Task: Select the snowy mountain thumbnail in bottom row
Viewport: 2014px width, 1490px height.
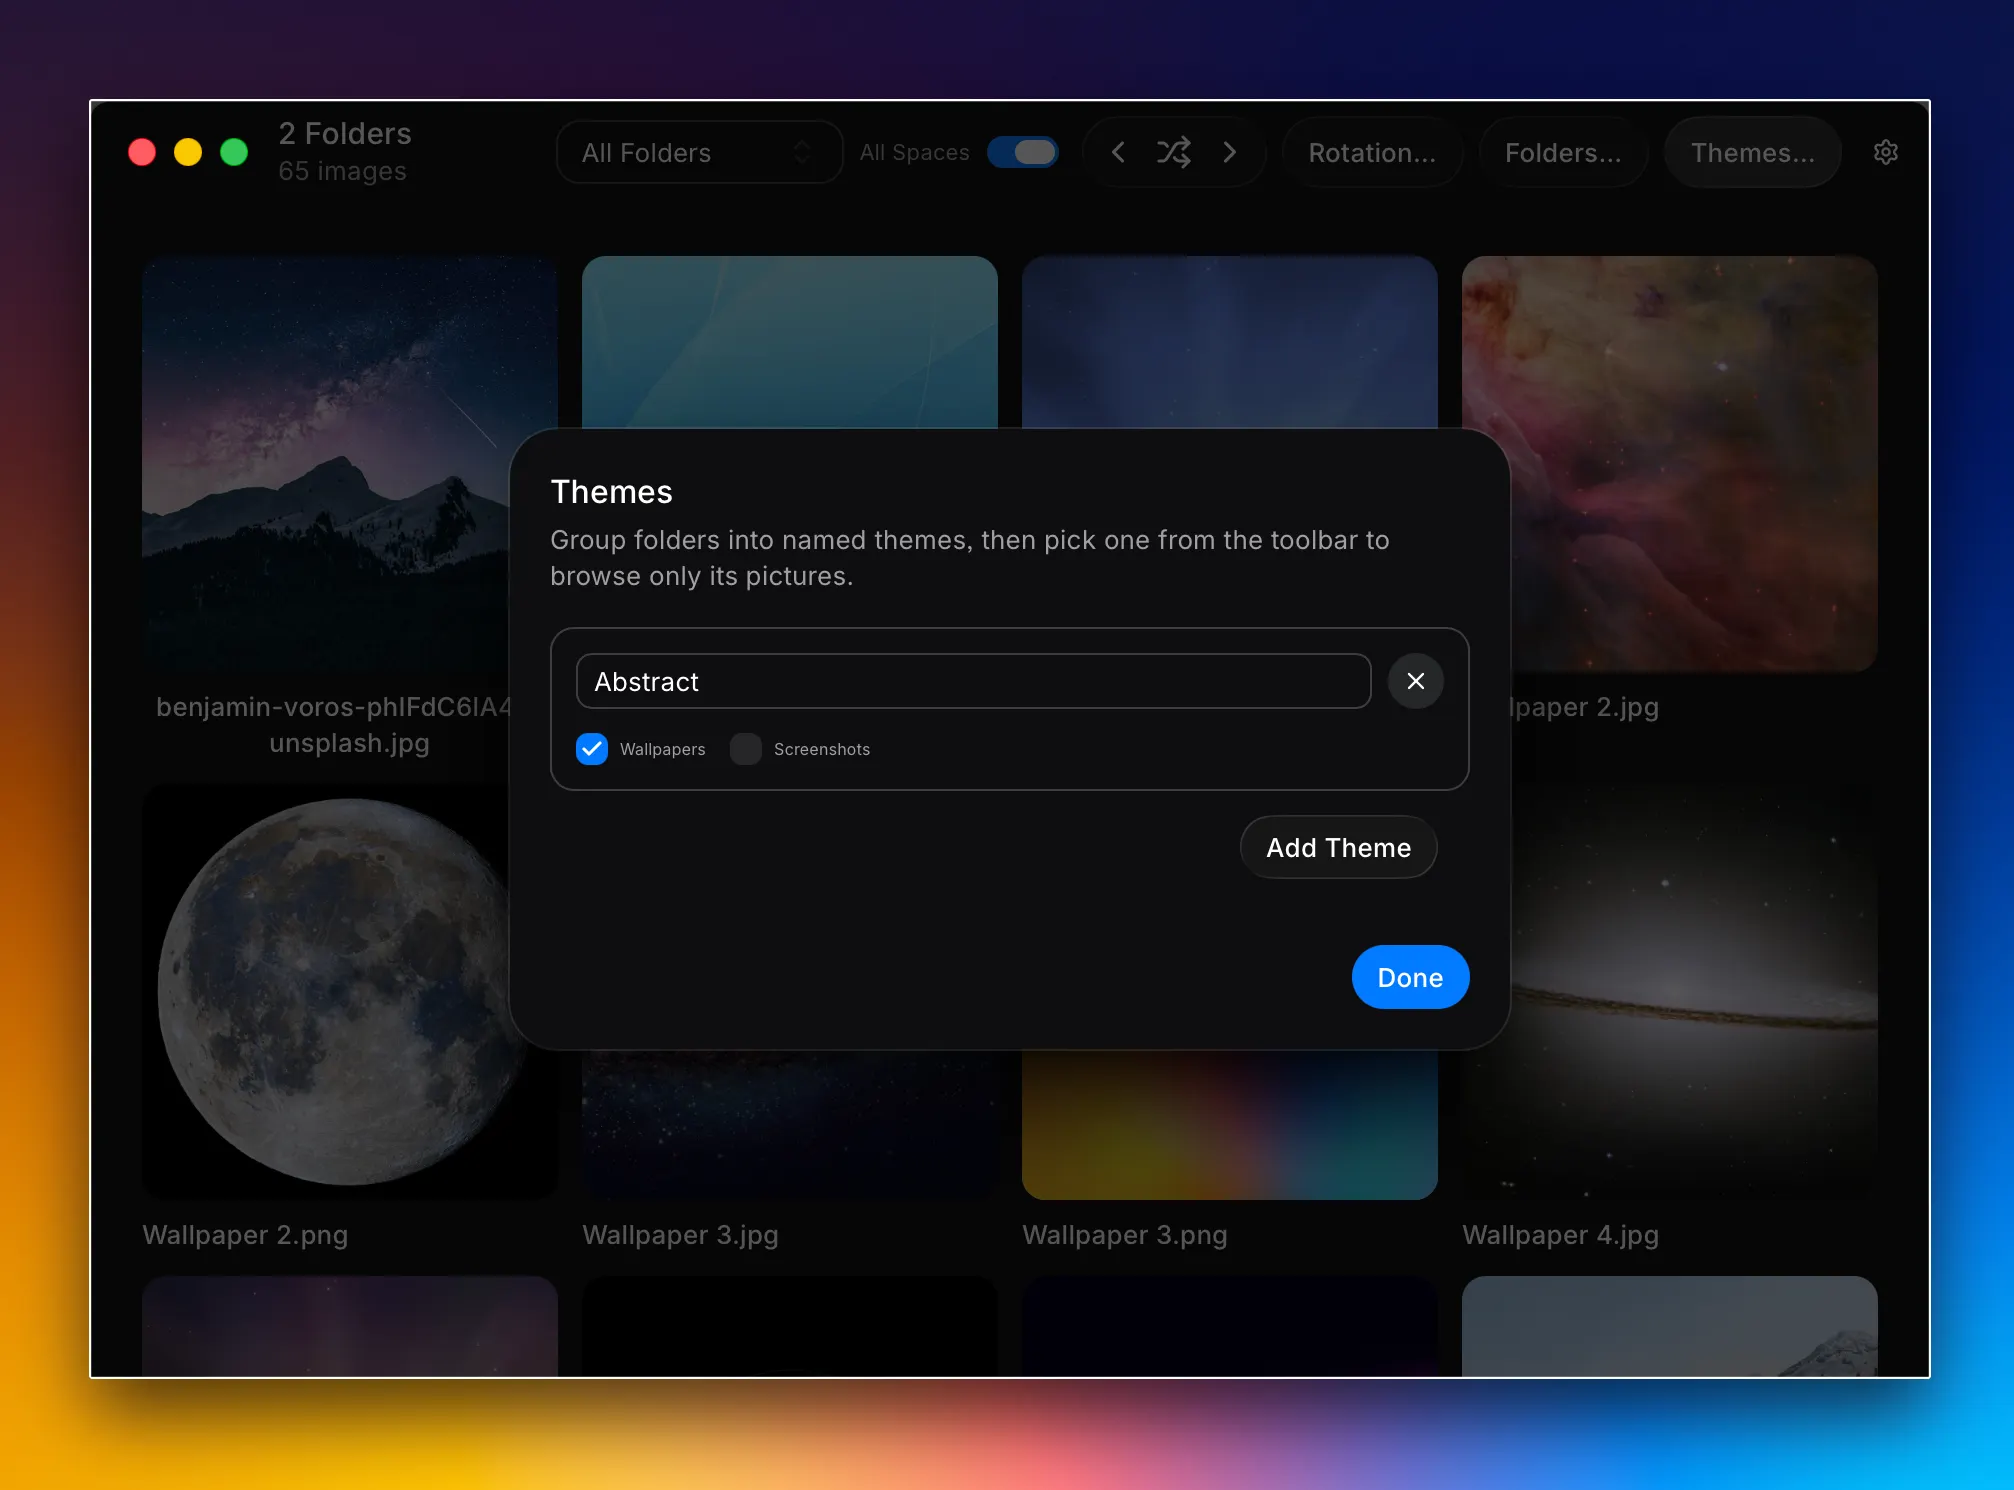Action: click(1670, 1326)
